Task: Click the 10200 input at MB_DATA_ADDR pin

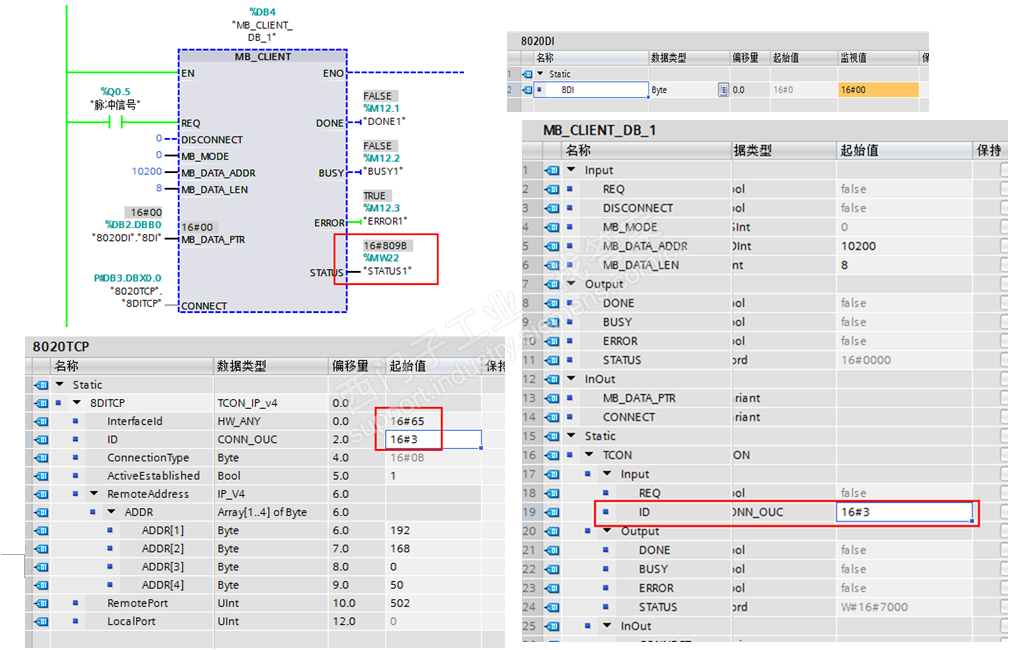Action: tap(147, 171)
